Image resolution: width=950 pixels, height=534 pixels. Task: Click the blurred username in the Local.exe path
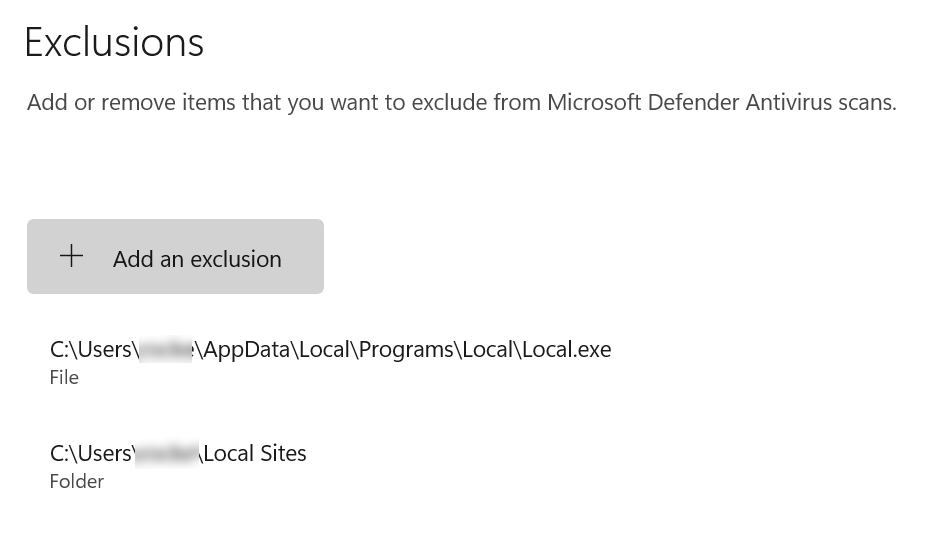[166, 350]
